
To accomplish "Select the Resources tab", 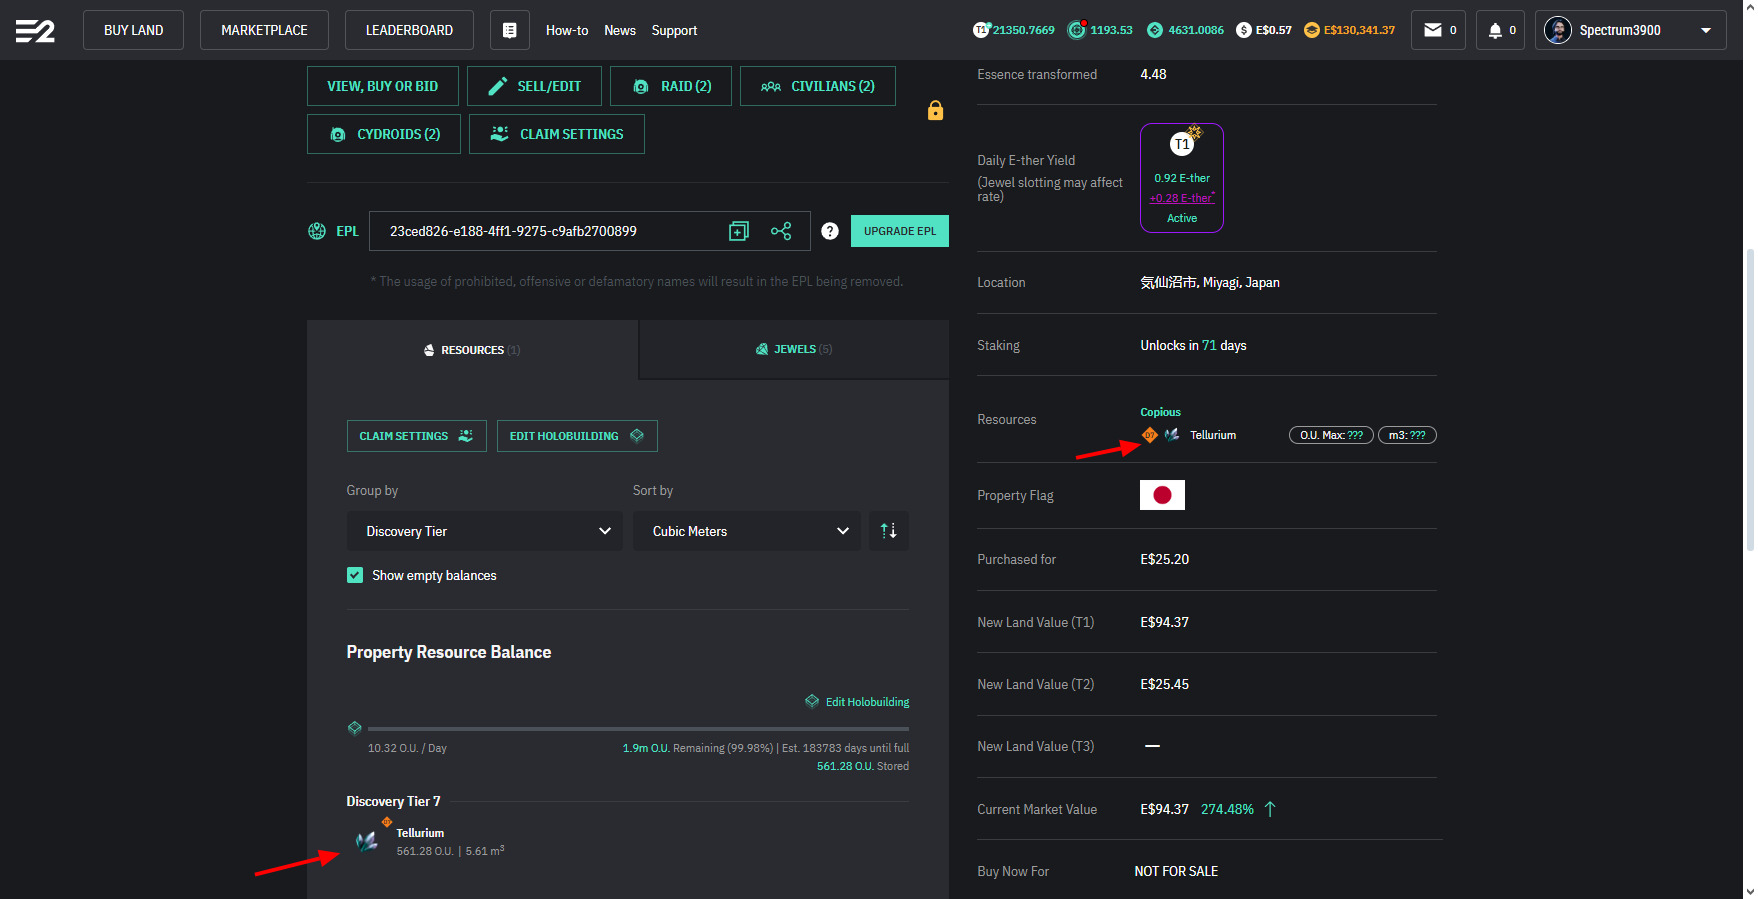I will tap(472, 350).
